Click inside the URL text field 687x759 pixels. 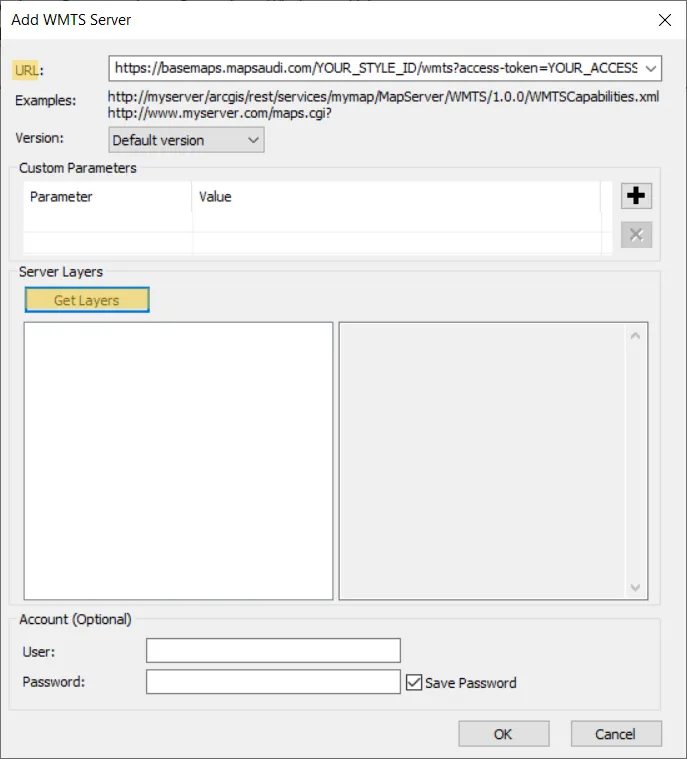pyautogui.click(x=375, y=68)
